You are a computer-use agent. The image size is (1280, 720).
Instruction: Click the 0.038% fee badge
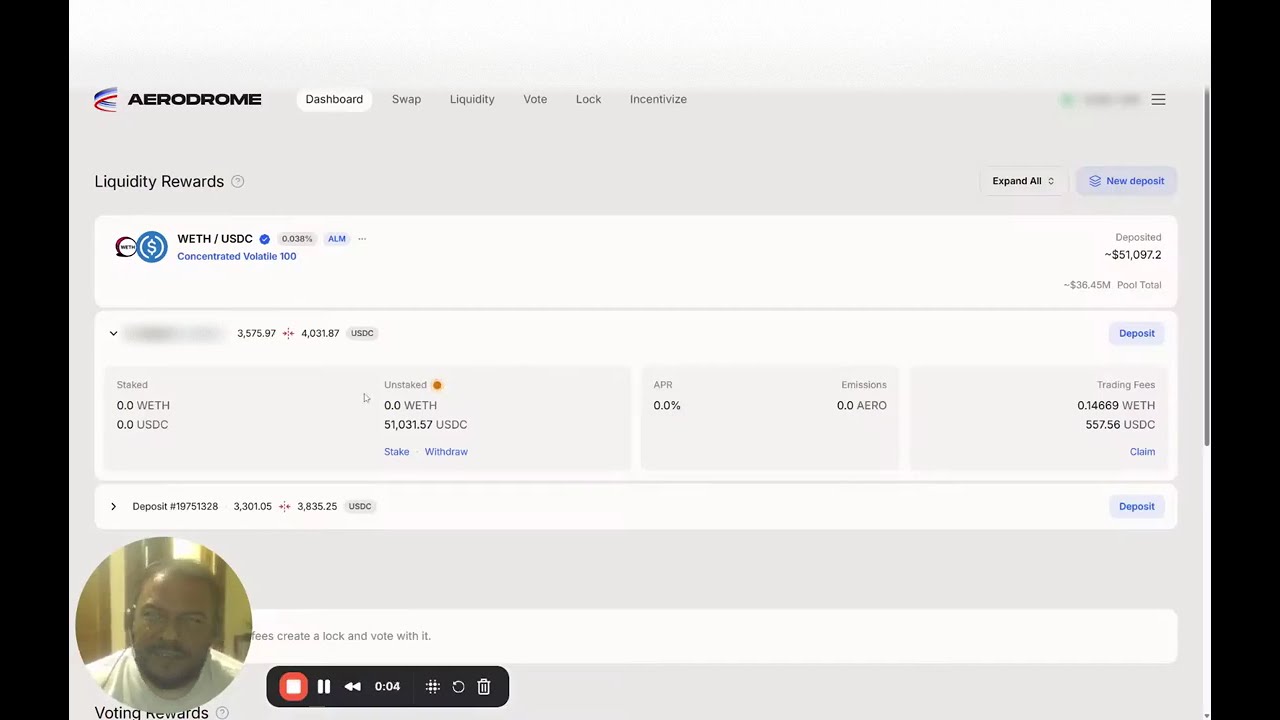(297, 239)
